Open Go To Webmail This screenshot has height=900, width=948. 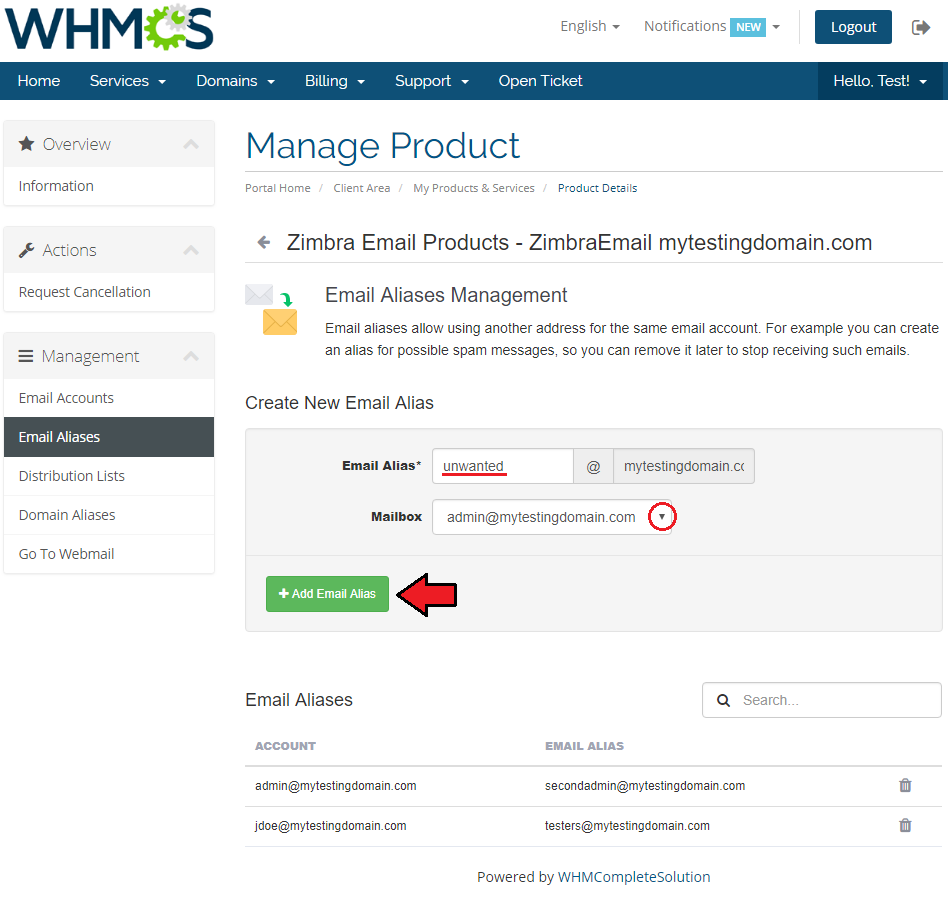tap(109, 554)
